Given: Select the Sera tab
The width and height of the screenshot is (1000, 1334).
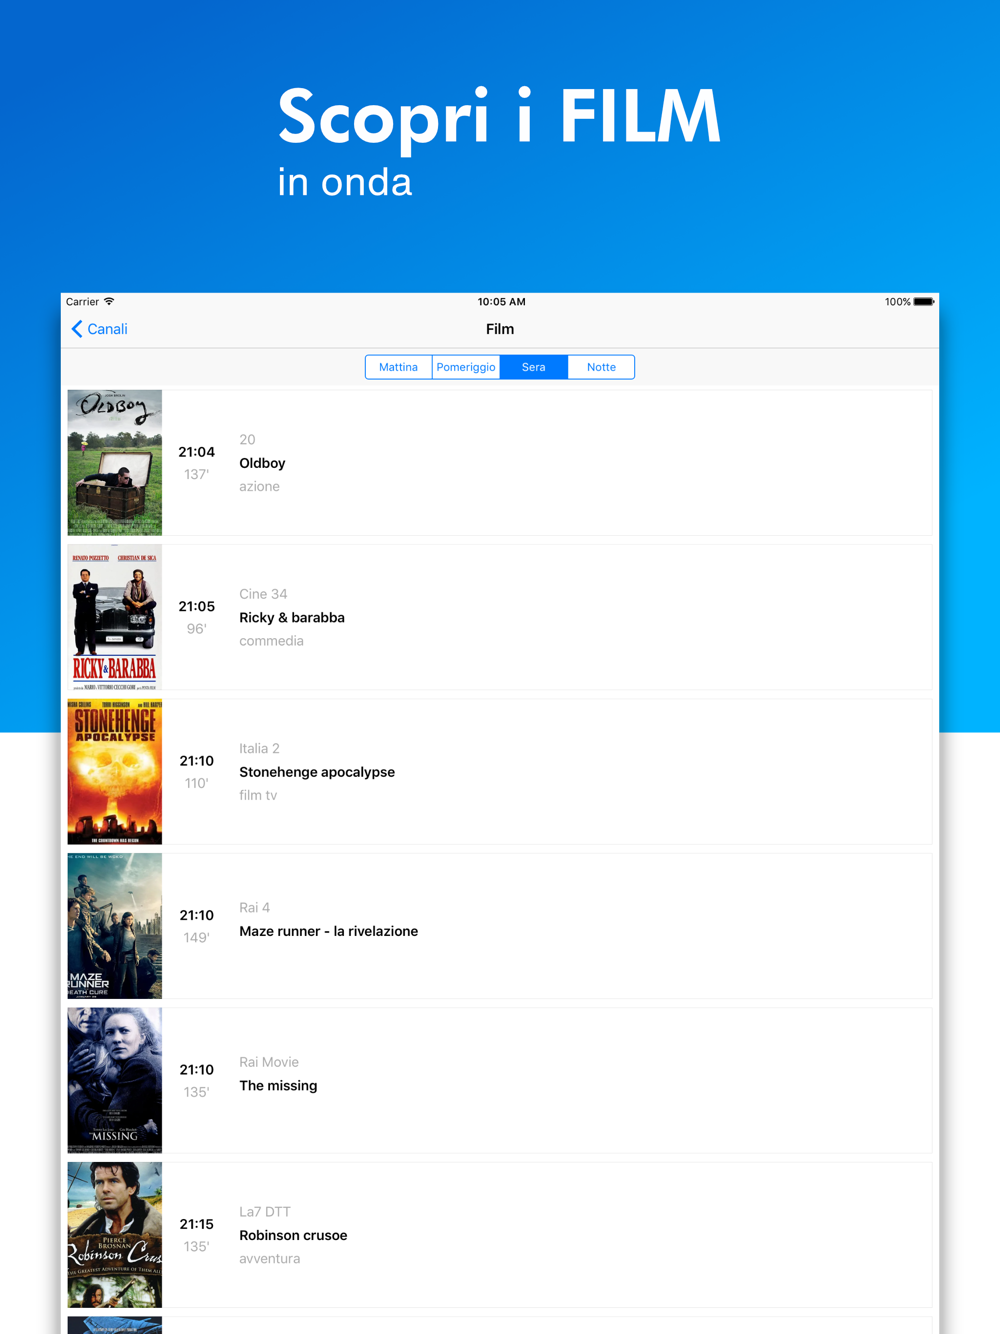Looking at the screenshot, I should click(x=534, y=367).
